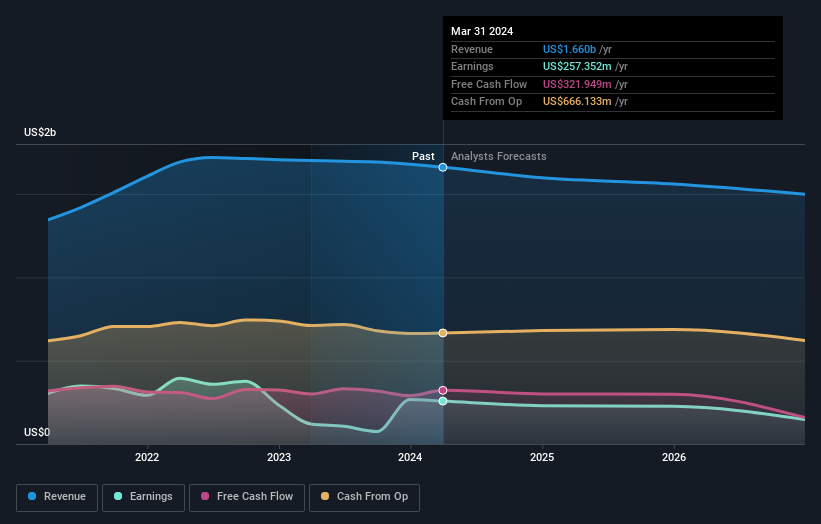The width and height of the screenshot is (821, 524).
Task: Select the 2024 x-axis label
Action: (410, 457)
